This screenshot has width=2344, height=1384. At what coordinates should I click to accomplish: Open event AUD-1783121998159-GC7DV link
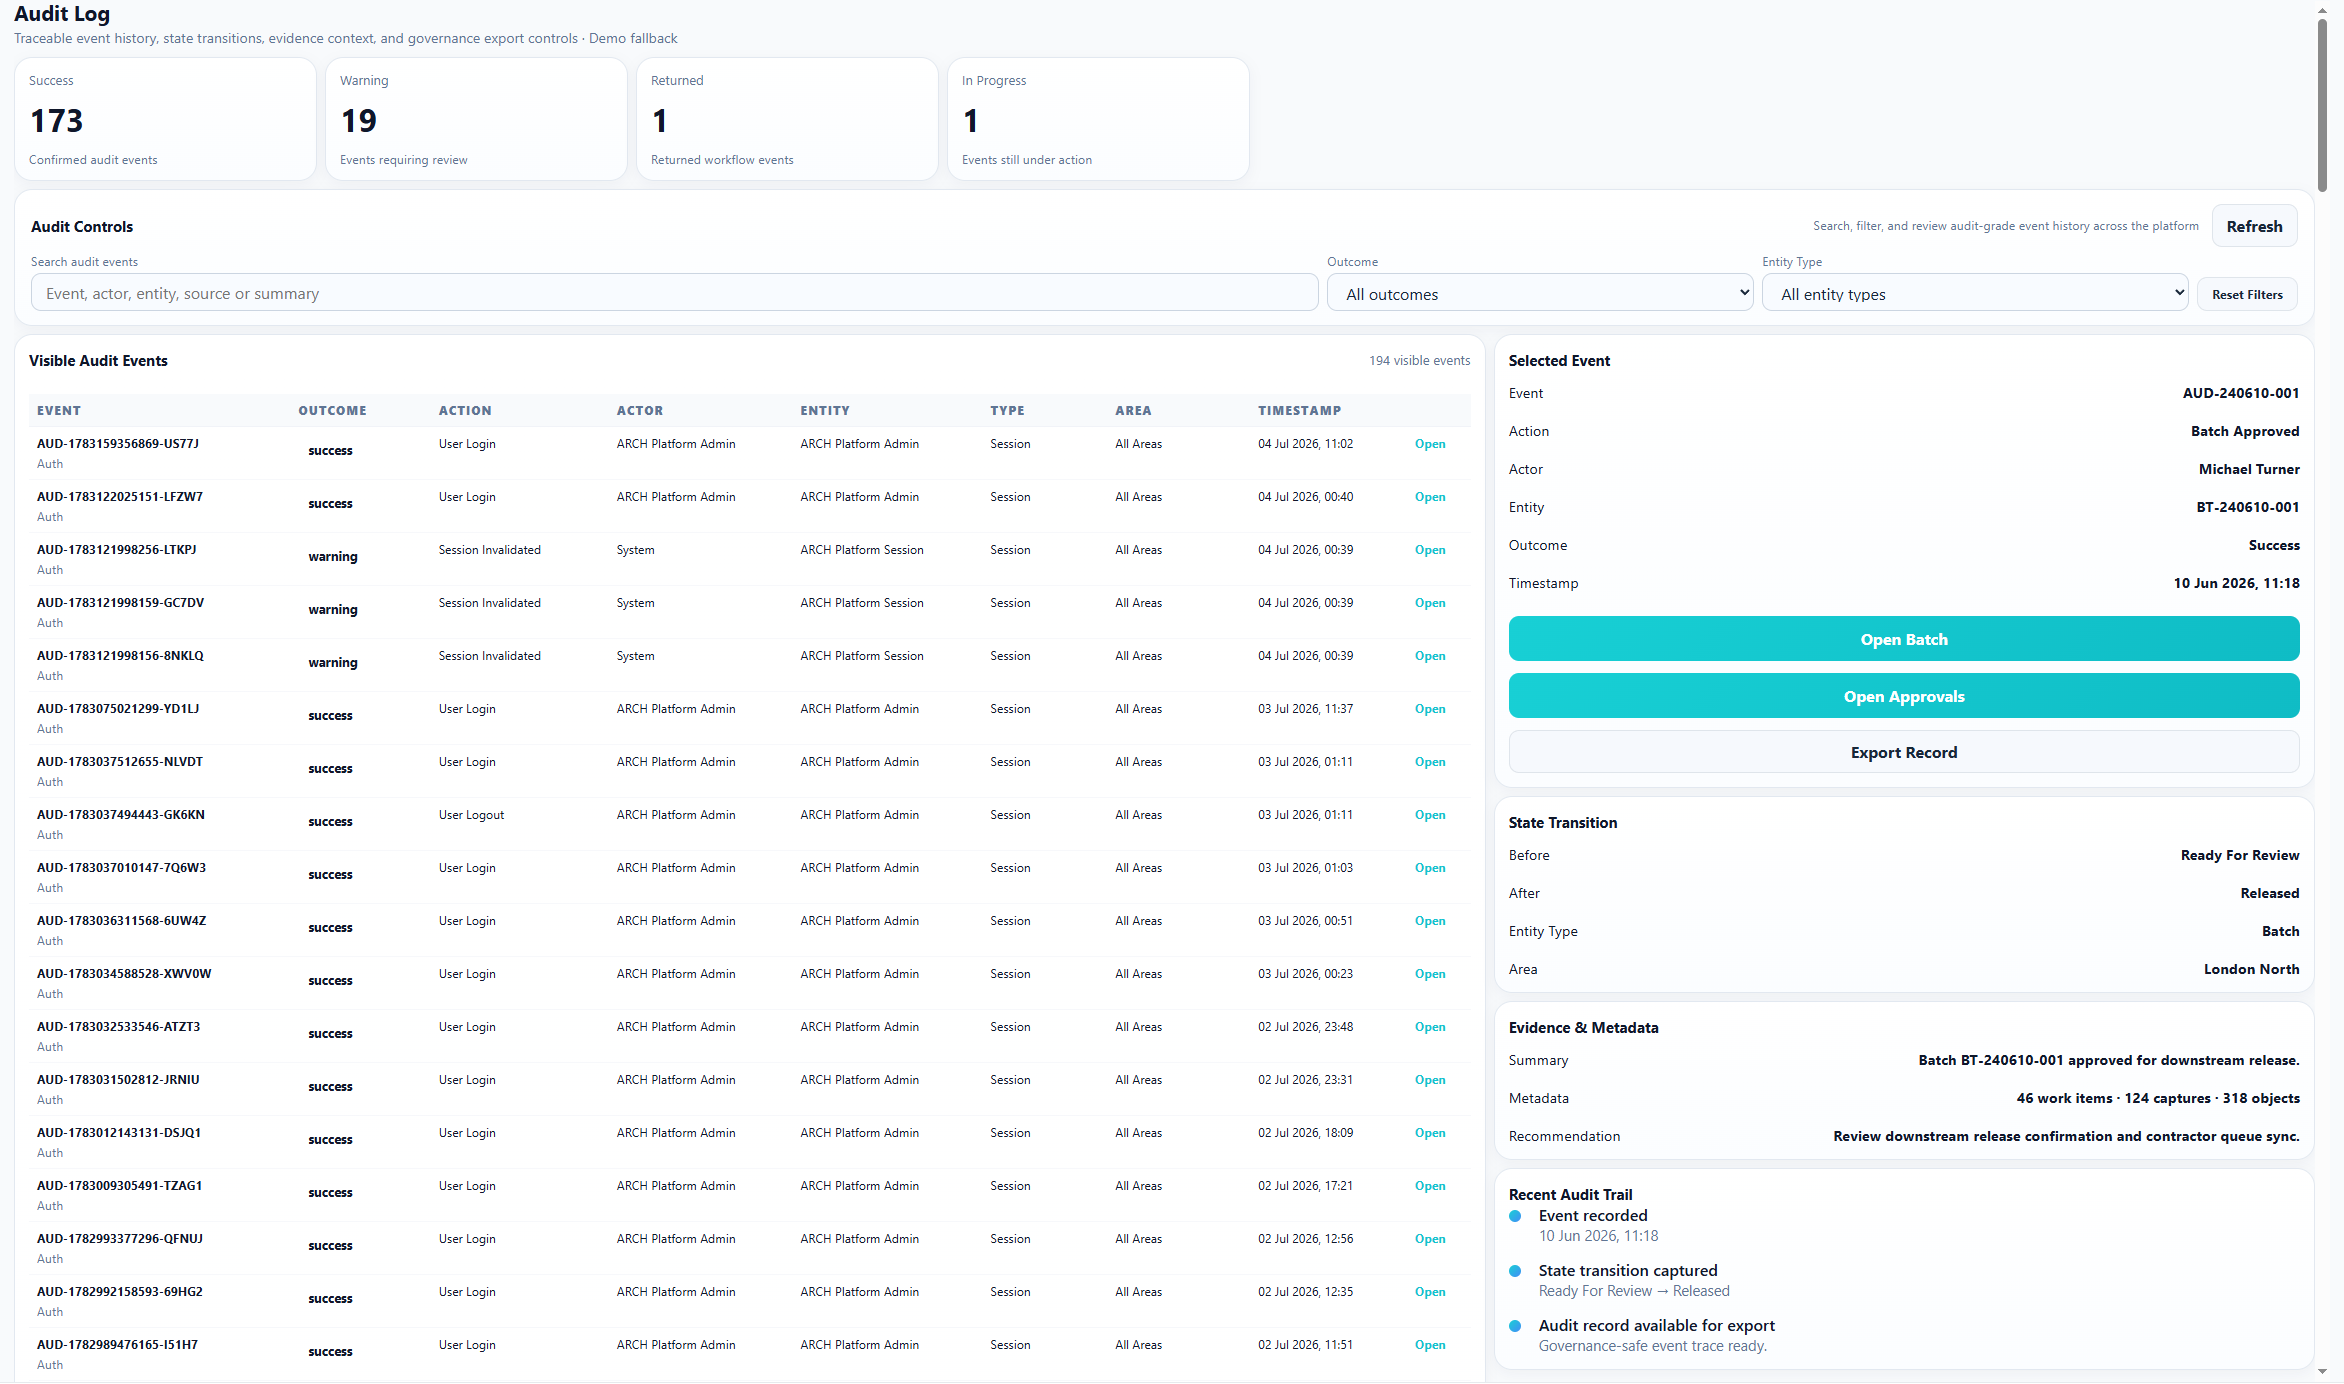pos(1430,603)
